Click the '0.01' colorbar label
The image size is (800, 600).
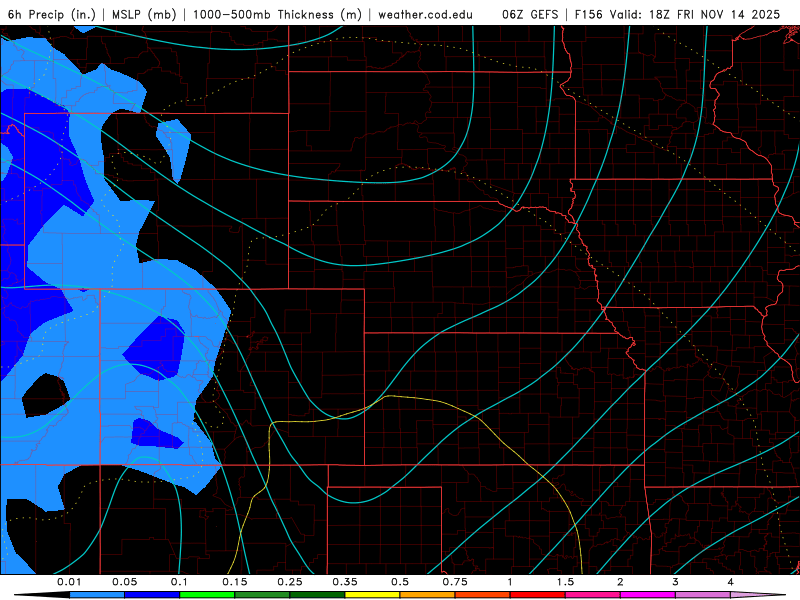(x=69, y=582)
